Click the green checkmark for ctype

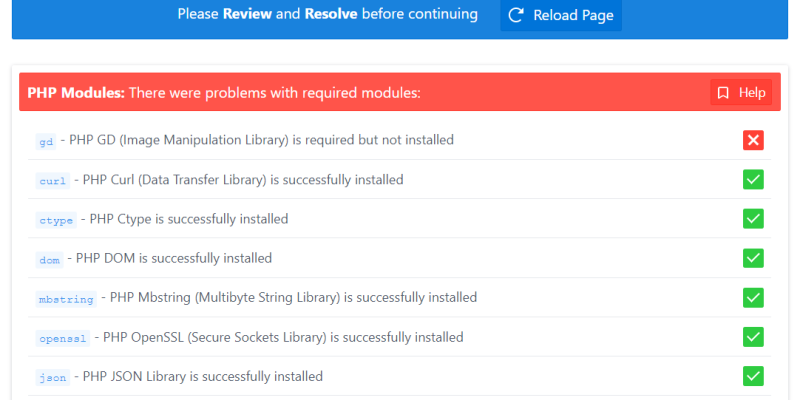(753, 219)
